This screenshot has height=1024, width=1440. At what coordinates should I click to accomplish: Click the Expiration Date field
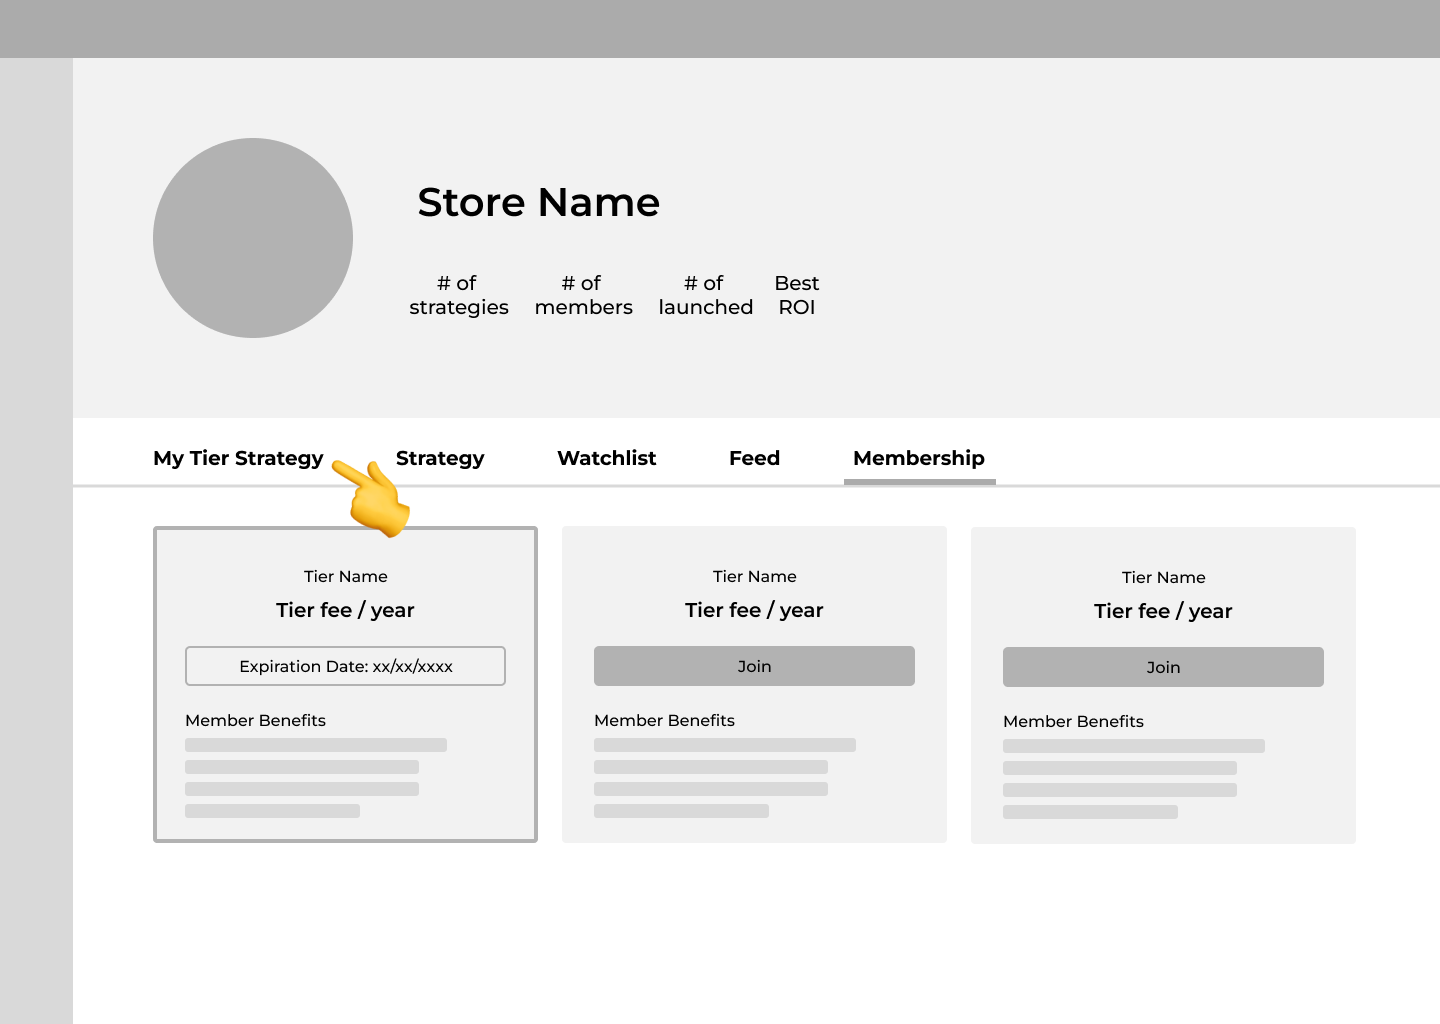pos(345,666)
